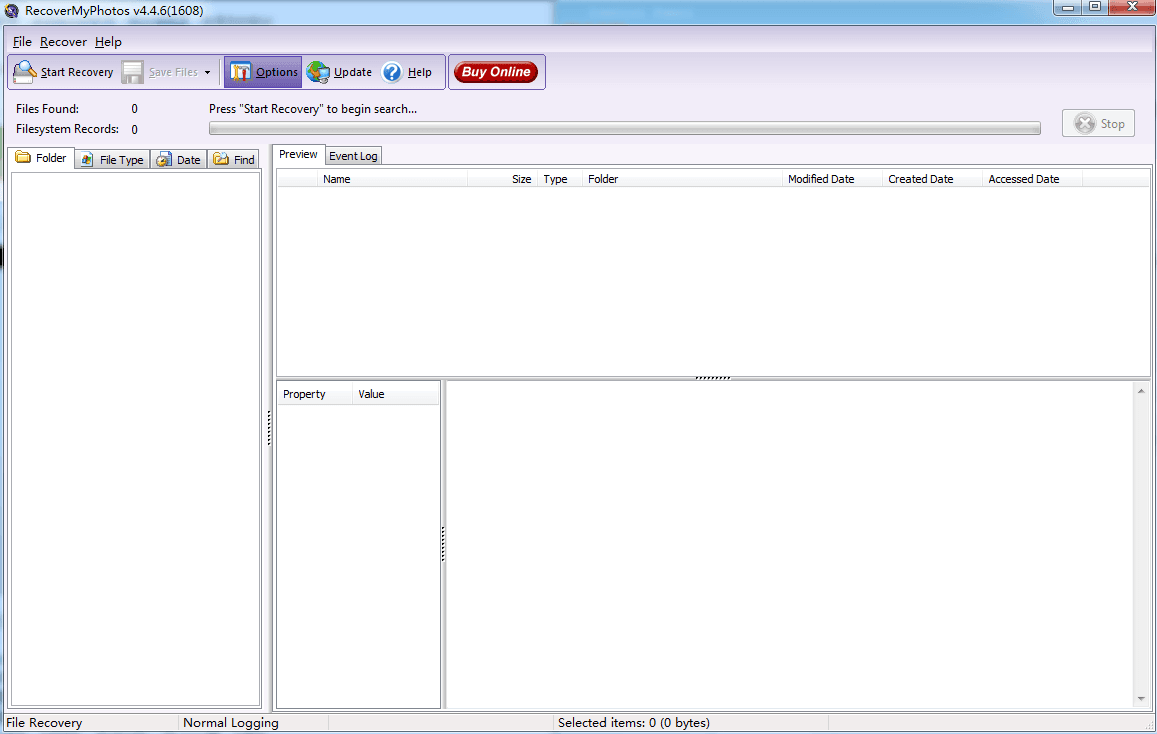Click the Update button label
Viewport: 1157px width, 734px height.
(x=353, y=72)
